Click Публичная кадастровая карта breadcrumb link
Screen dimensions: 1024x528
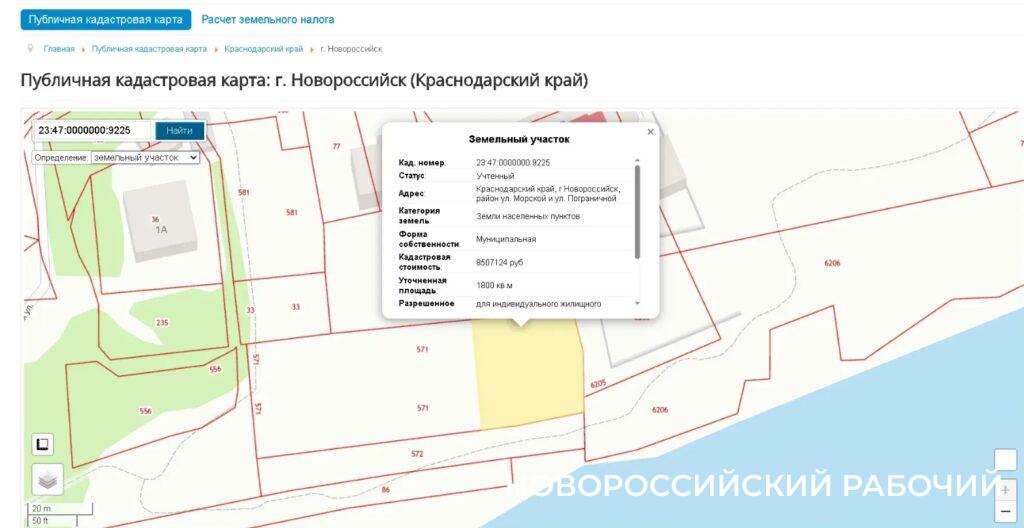tap(149, 49)
